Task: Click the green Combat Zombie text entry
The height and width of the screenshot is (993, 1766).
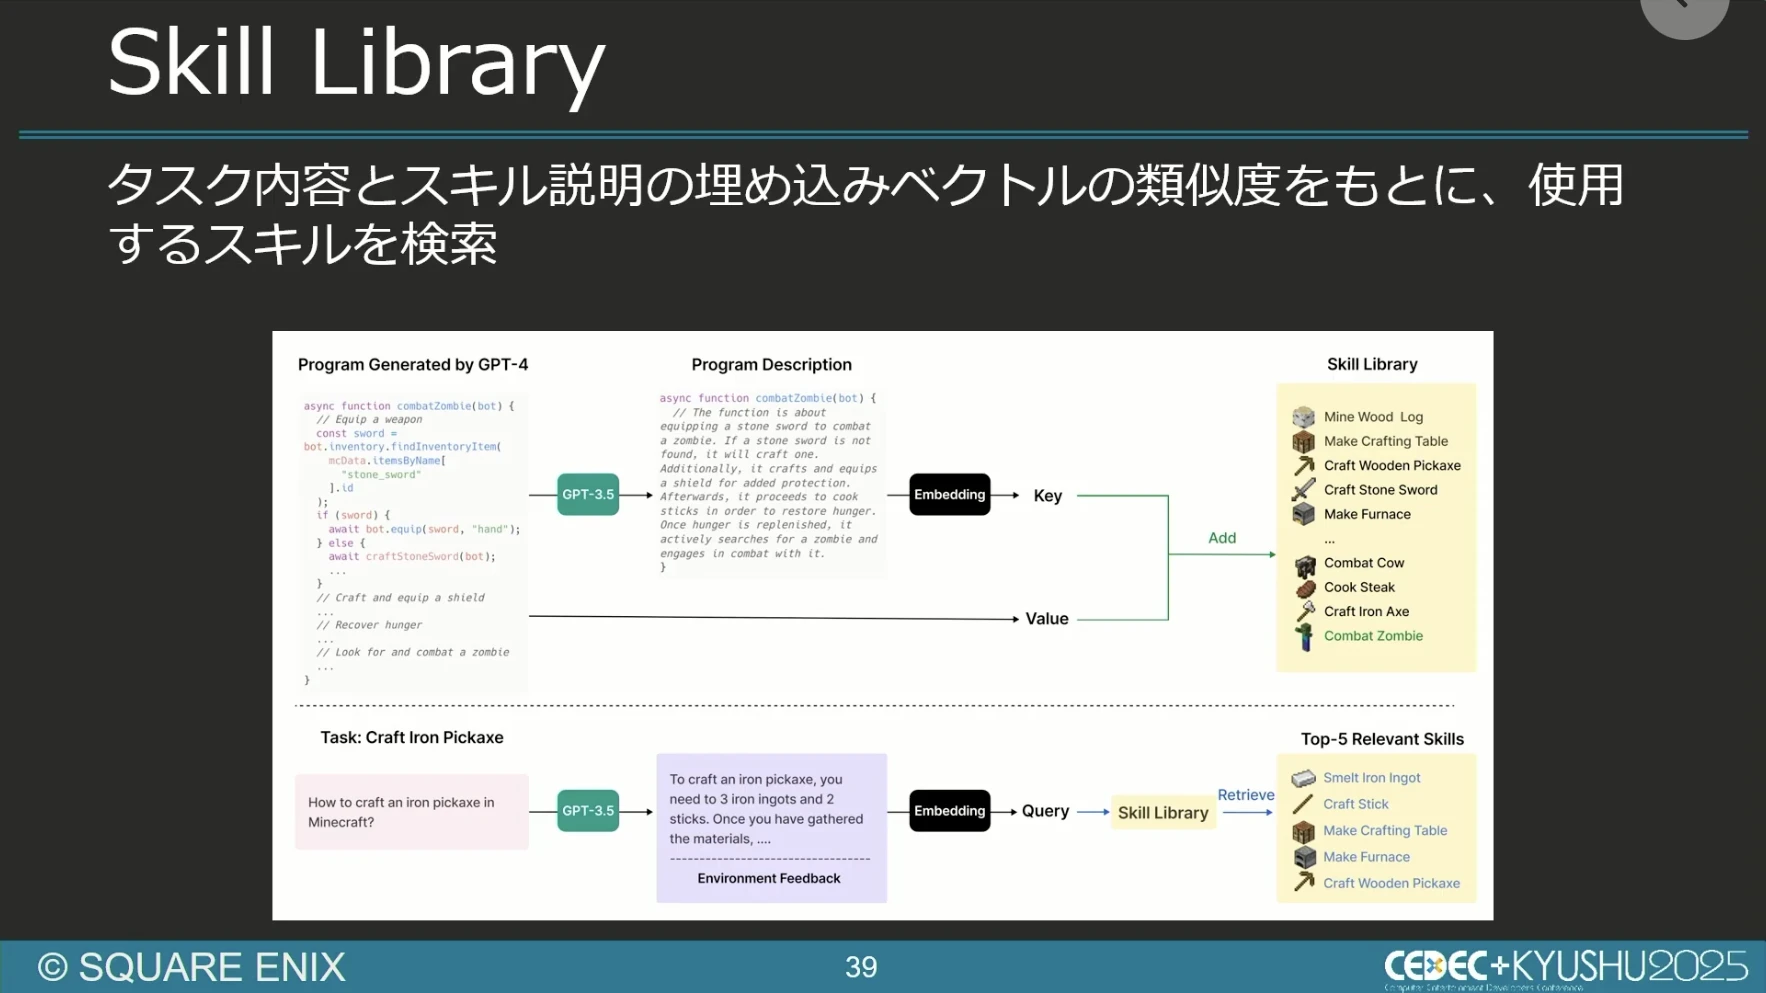Action: point(1373,636)
